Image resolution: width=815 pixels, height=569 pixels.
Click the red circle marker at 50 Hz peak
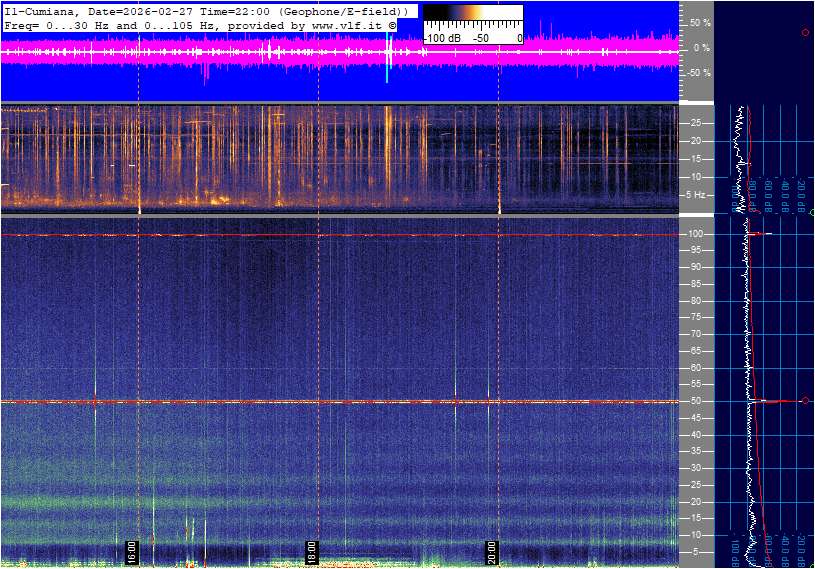point(805,401)
